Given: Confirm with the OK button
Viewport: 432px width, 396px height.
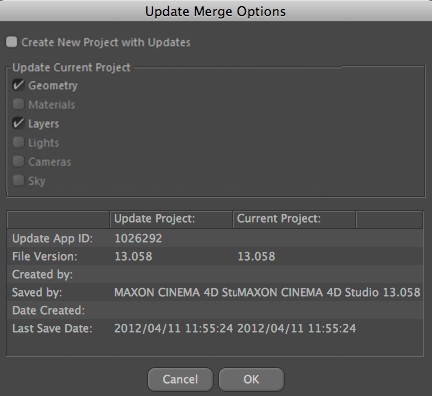Looking at the screenshot, I should tap(251, 379).
